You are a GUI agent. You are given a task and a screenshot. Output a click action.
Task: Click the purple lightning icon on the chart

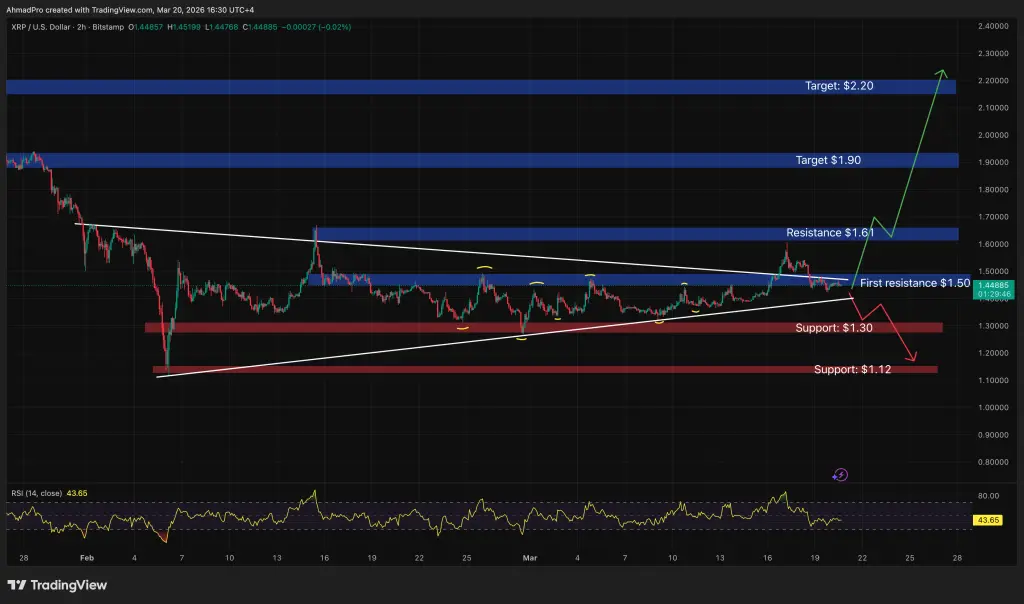(840, 474)
